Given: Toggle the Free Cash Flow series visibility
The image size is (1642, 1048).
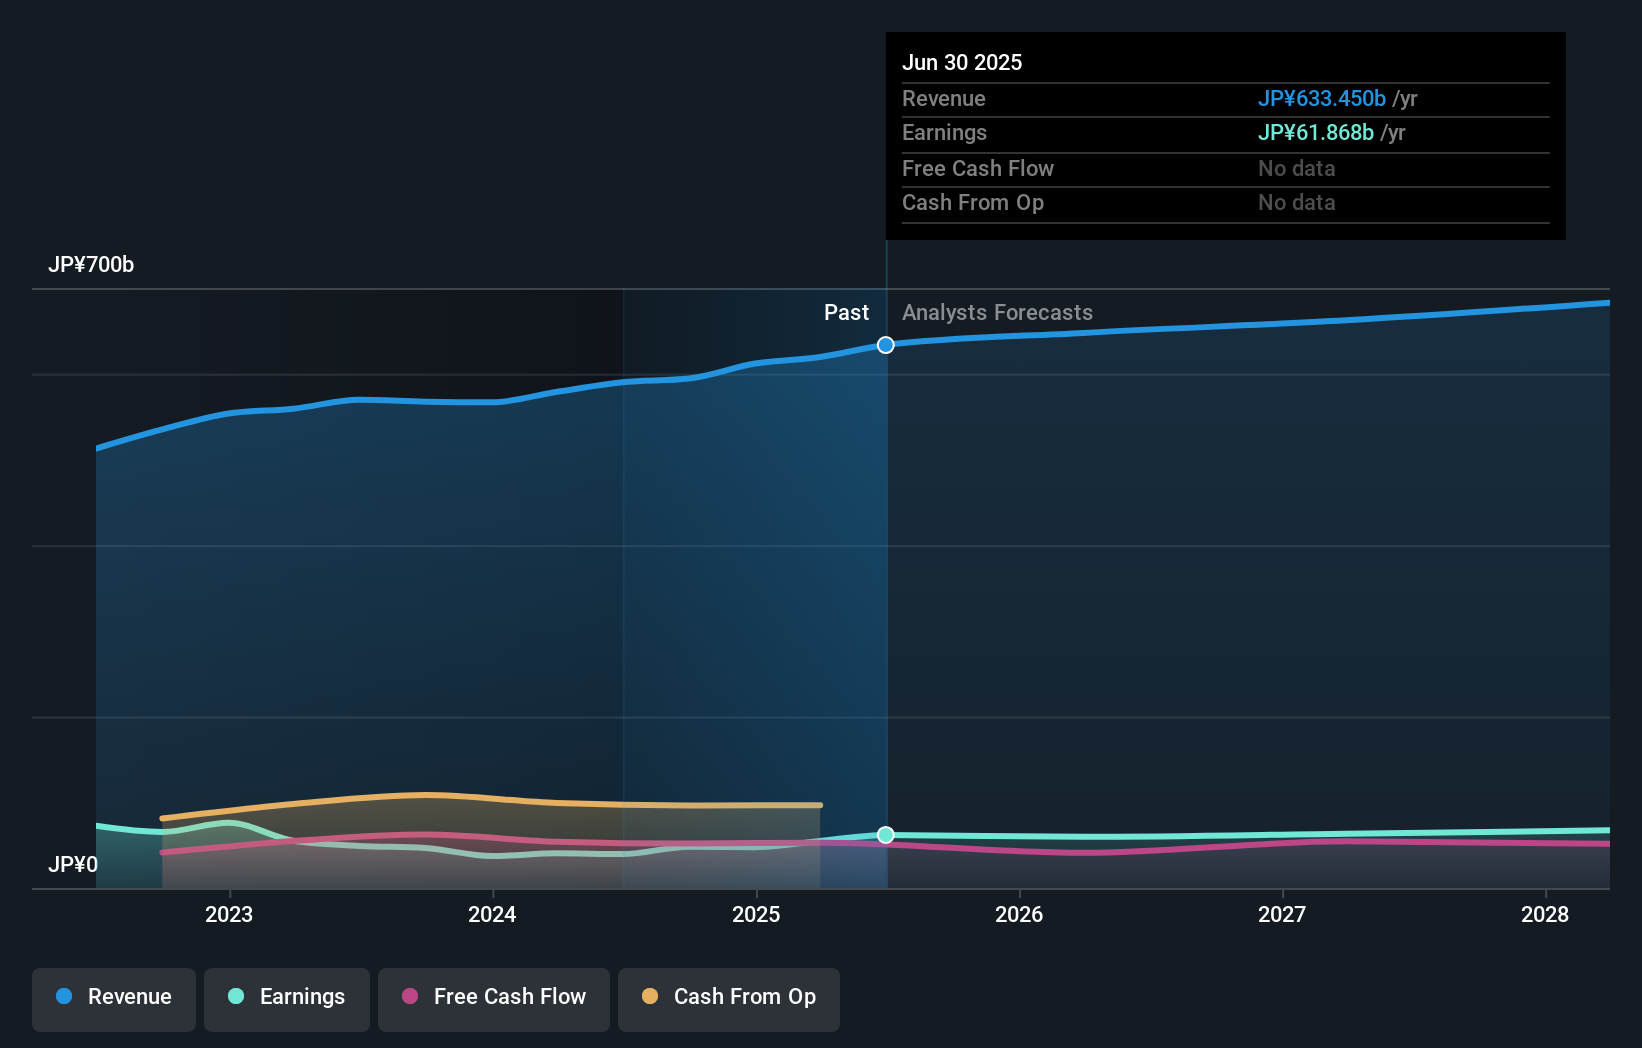Looking at the screenshot, I should 493,997.
